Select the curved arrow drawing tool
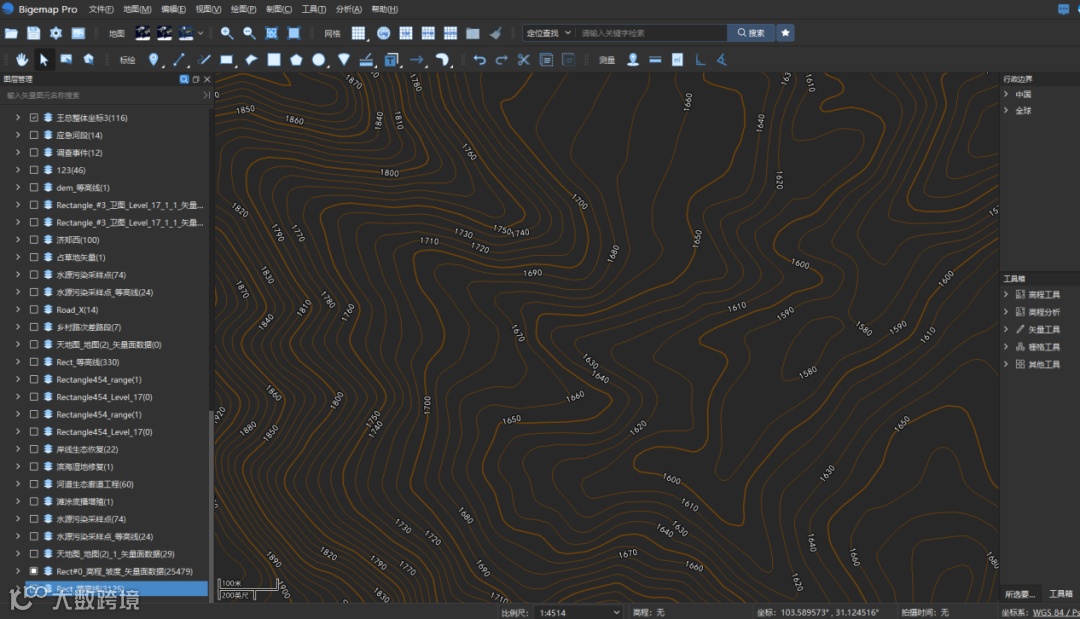Image resolution: width=1080 pixels, height=619 pixels. 442,60
